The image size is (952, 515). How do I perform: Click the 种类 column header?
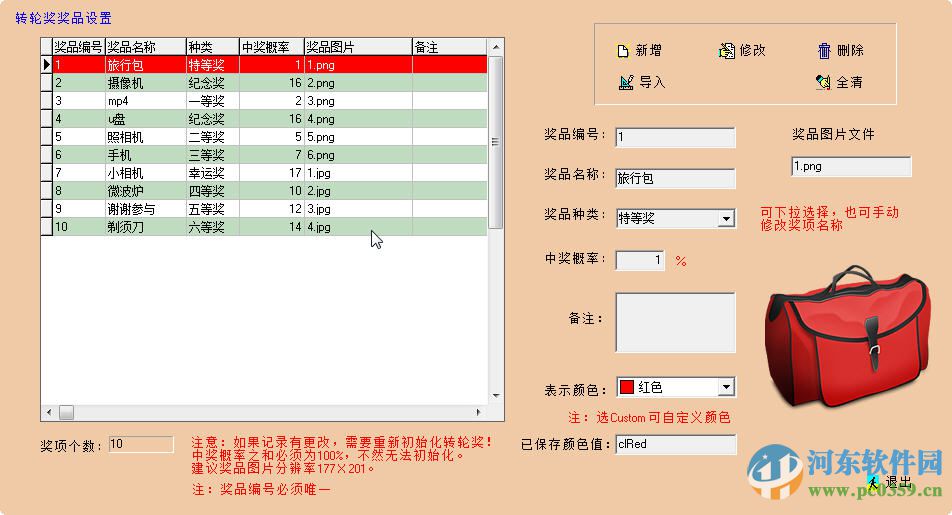[x=212, y=47]
